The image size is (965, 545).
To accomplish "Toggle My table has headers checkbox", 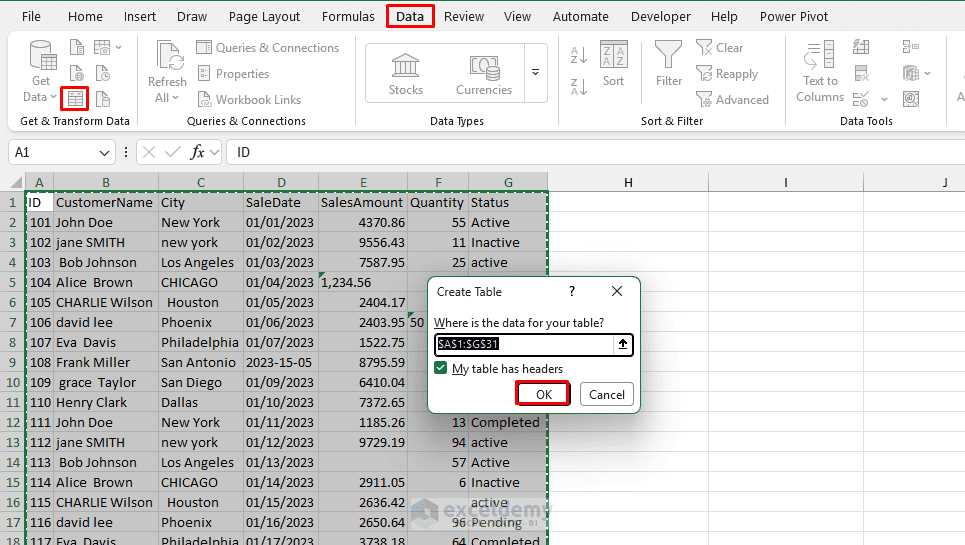I will (441, 368).
